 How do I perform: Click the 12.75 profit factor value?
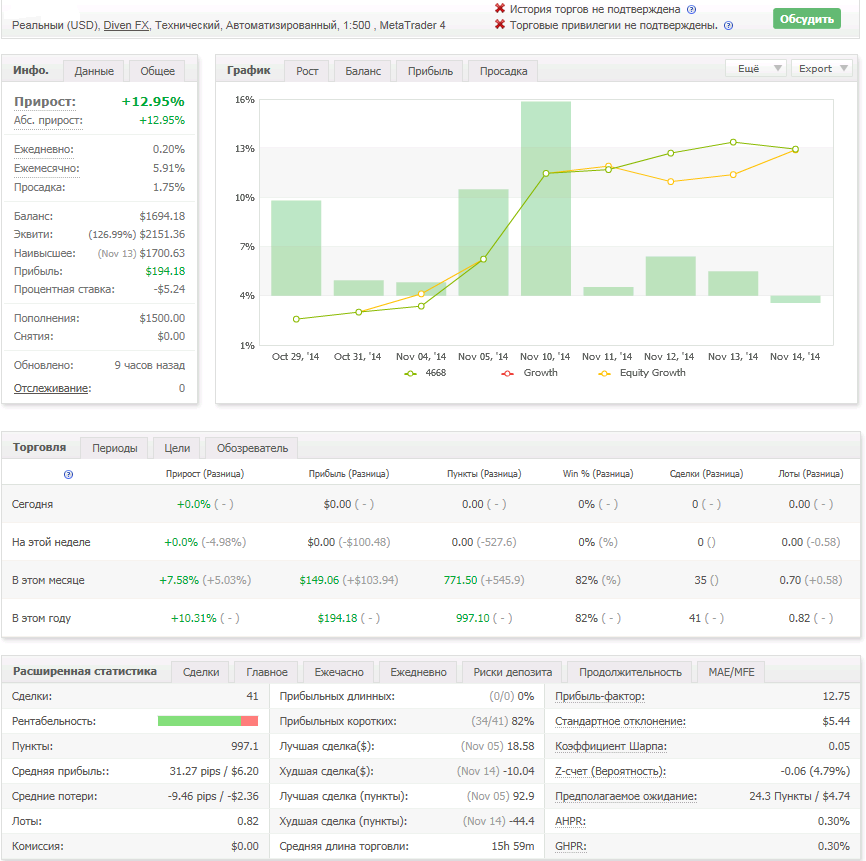pos(836,696)
